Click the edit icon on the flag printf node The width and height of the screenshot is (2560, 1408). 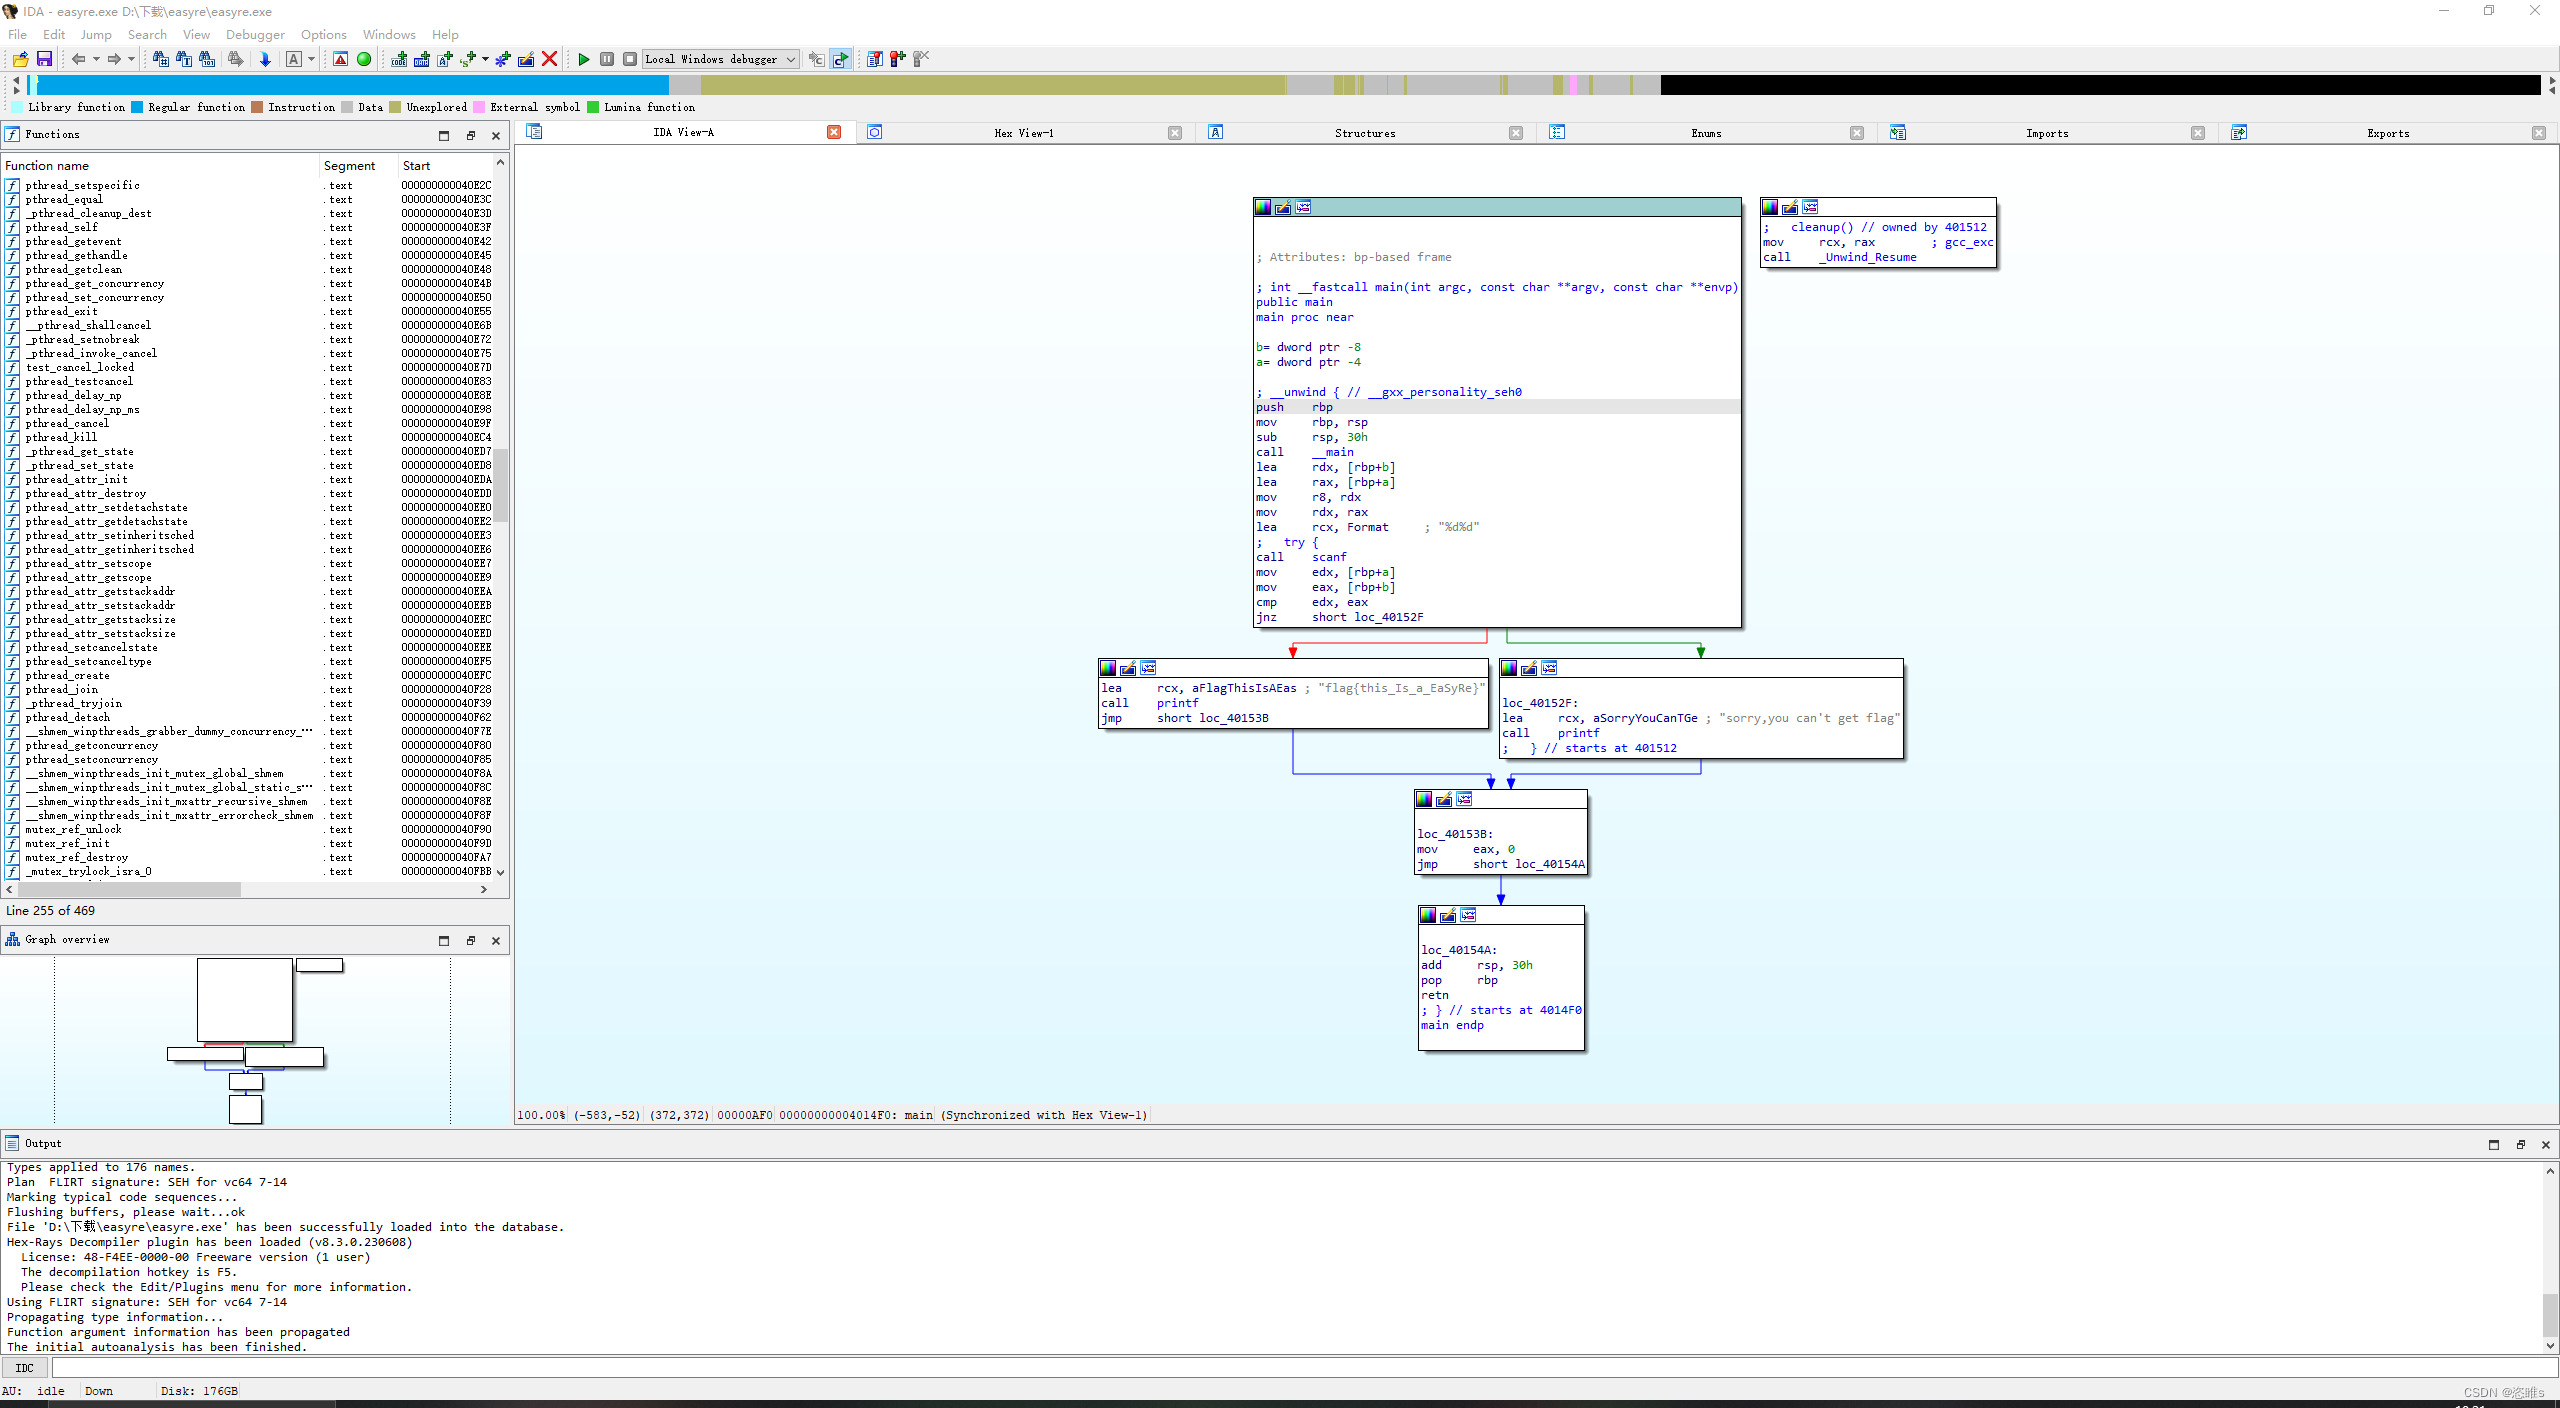click(x=1128, y=668)
